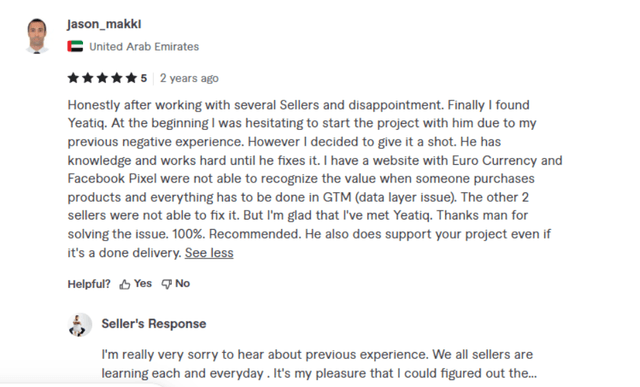Click the thumbs down icon
This screenshot has width=640, height=387.
[x=167, y=284]
